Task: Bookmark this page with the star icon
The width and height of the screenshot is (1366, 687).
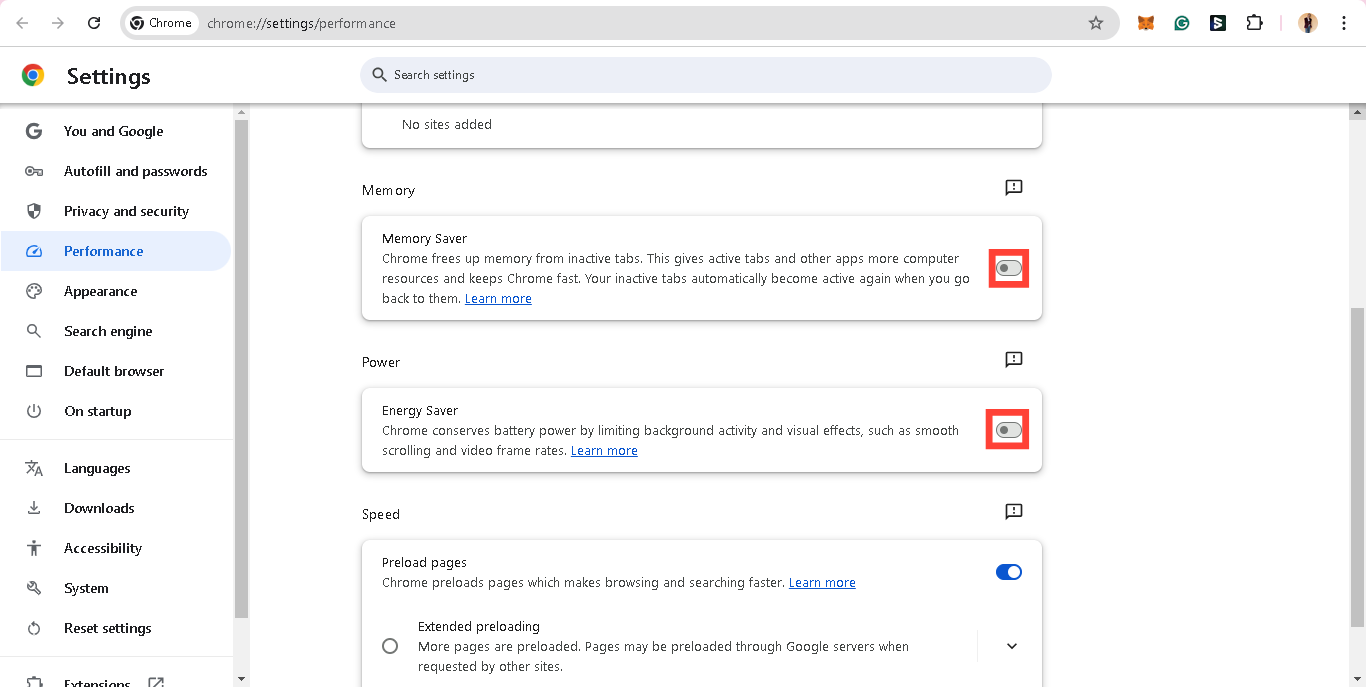Action: pyautogui.click(x=1096, y=23)
